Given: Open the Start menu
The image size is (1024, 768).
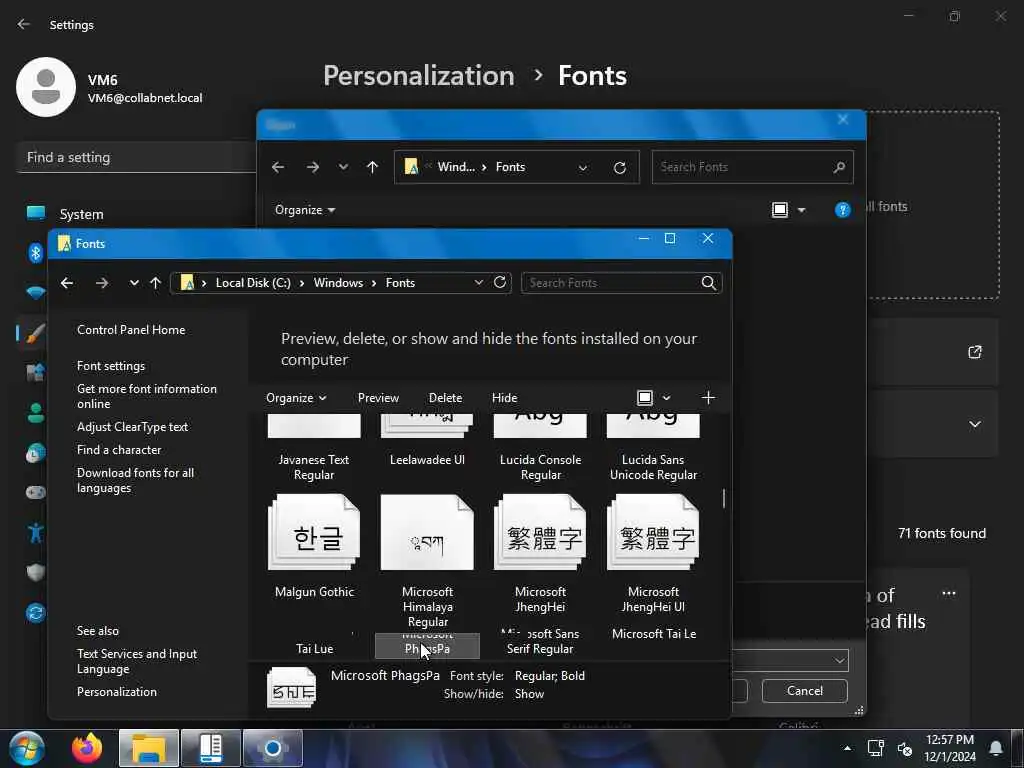Looking at the screenshot, I should [x=27, y=749].
